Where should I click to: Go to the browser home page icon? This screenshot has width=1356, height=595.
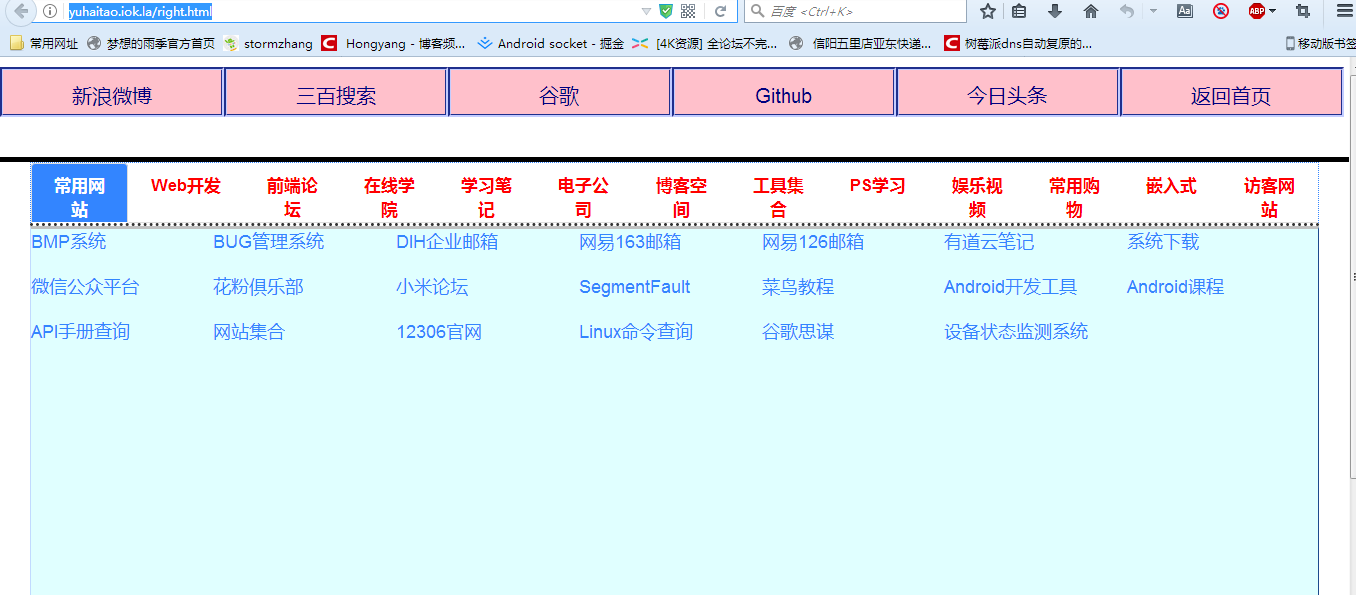1091,11
